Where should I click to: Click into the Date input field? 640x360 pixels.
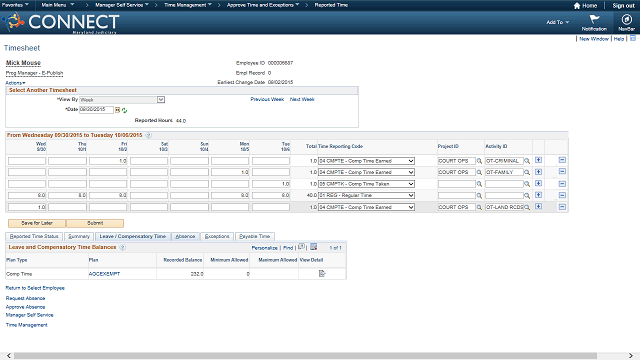coord(96,109)
